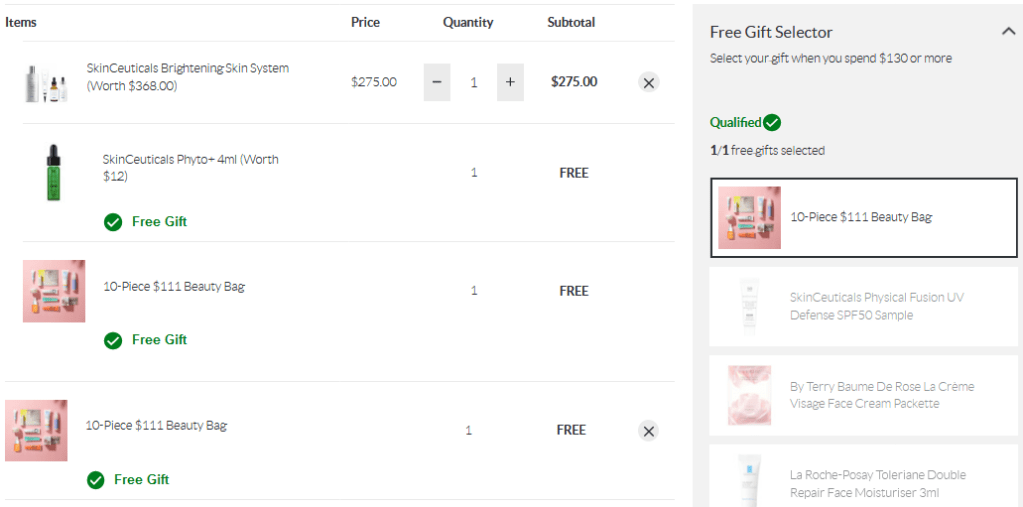Click the middle Beauty Bag Free Gift checkmark

113,340
